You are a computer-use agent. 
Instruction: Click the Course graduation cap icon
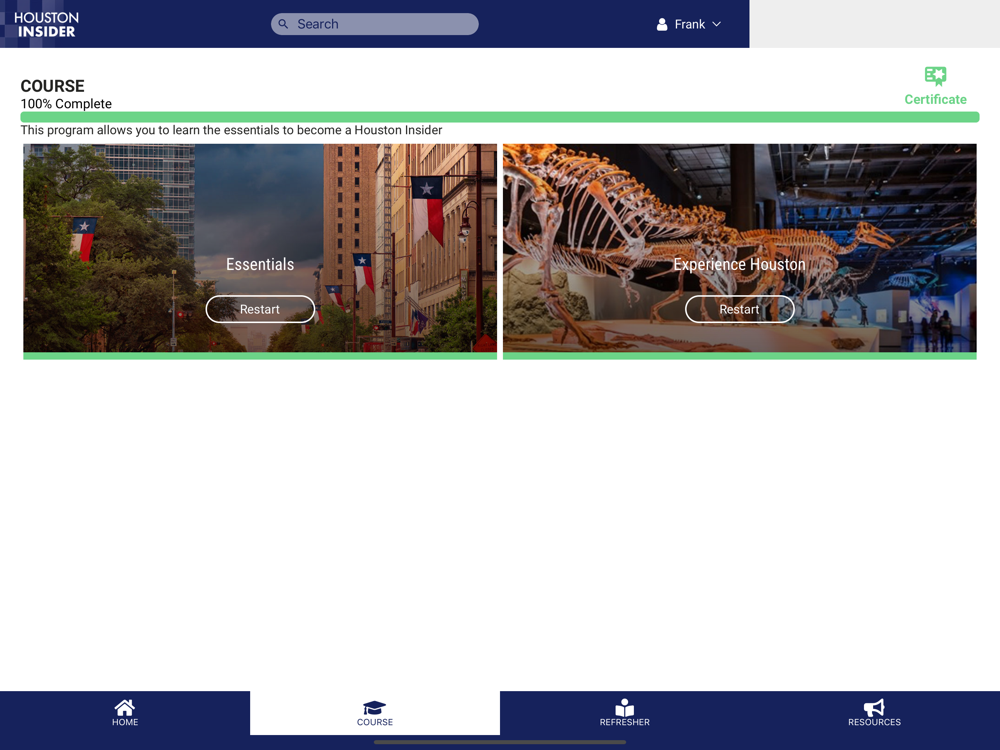coord(374,708)
